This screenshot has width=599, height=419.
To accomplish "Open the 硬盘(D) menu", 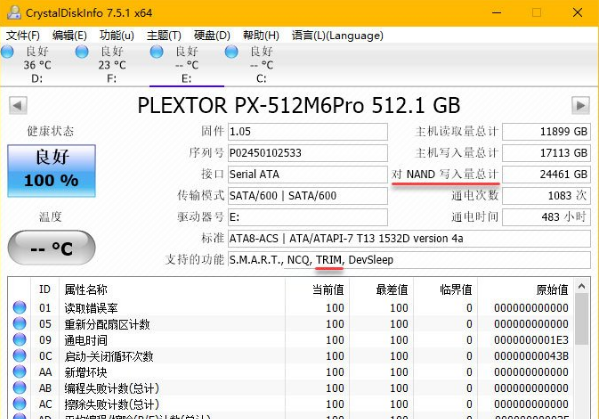I will pos(212,36).
